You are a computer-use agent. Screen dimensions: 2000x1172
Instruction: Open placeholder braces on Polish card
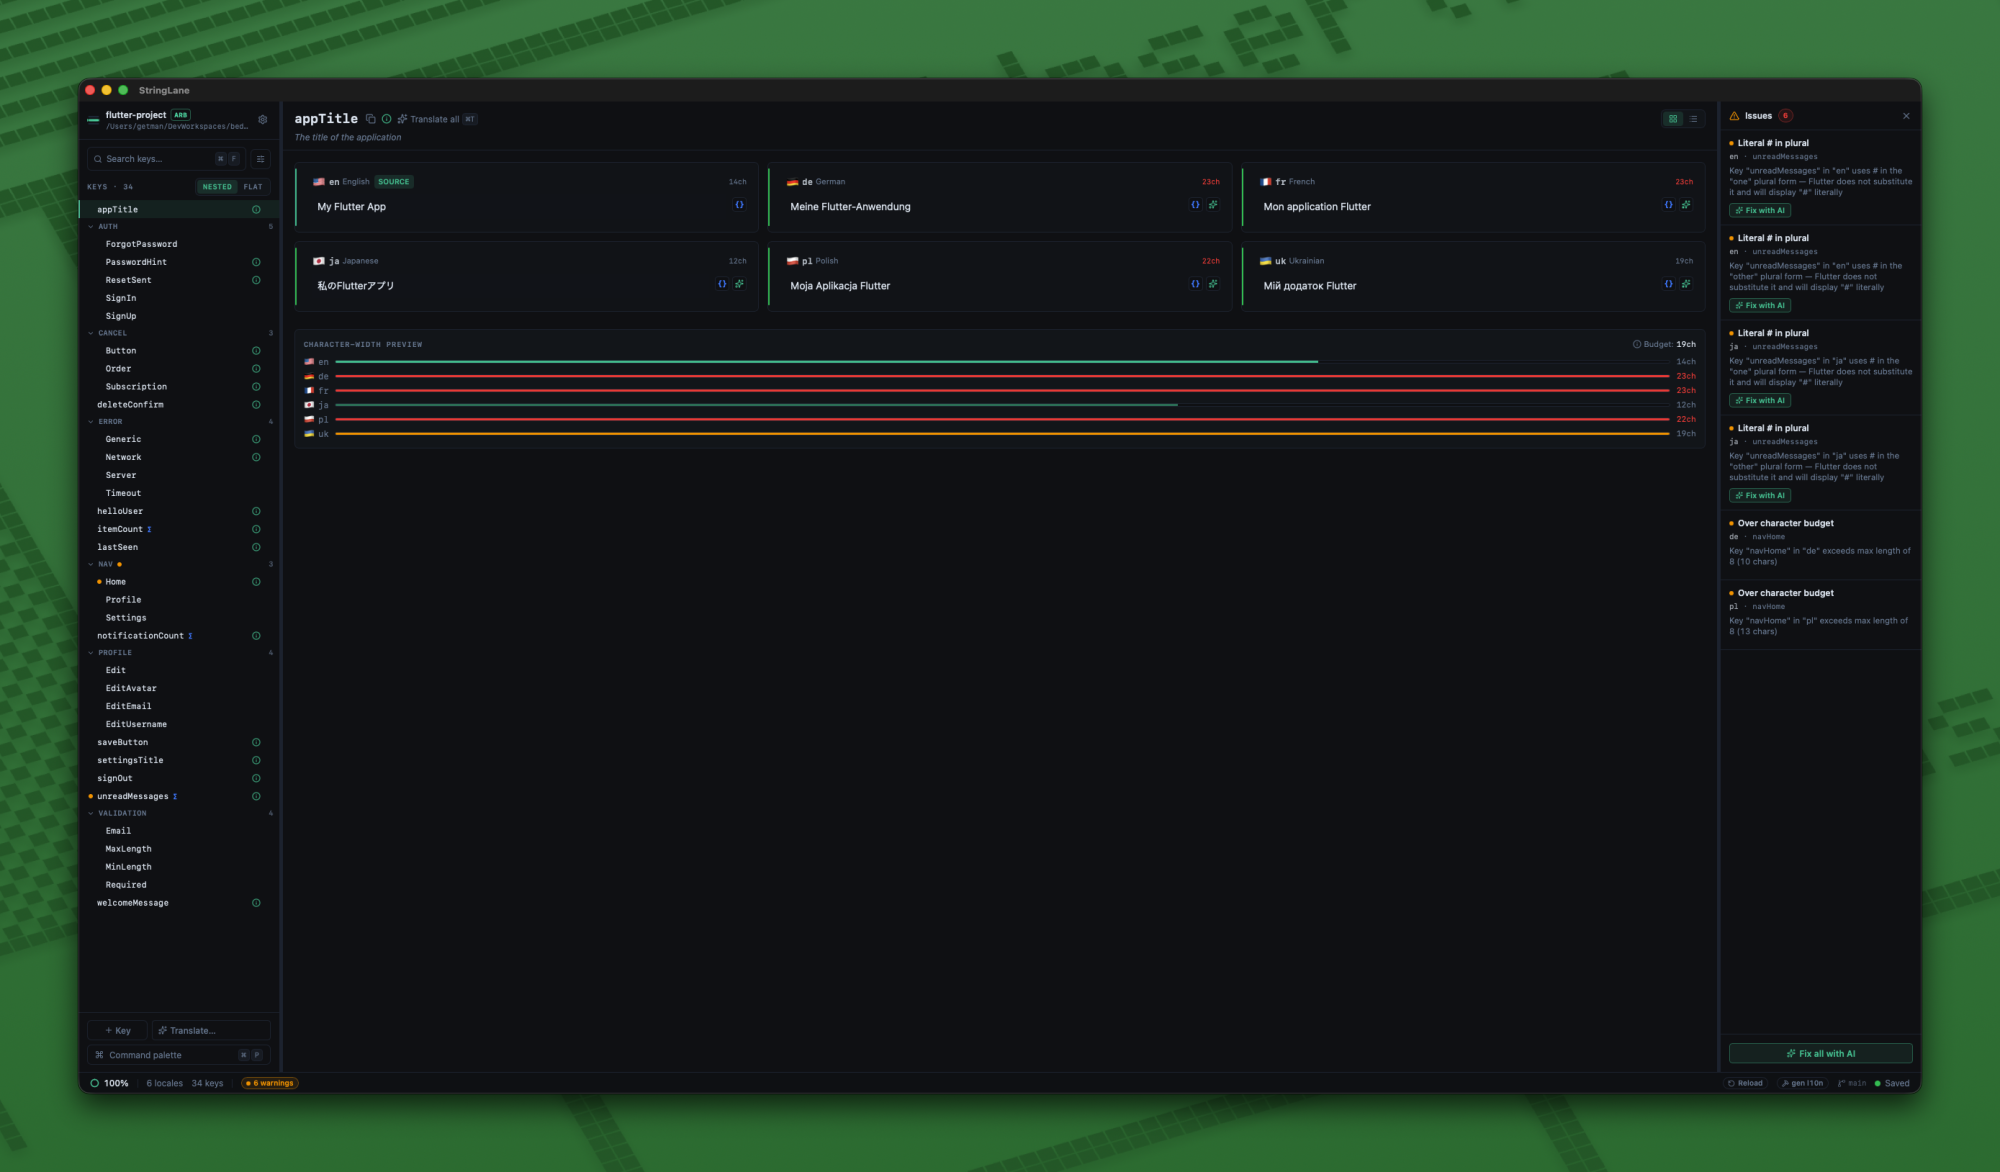click(x=1195, y=284)
